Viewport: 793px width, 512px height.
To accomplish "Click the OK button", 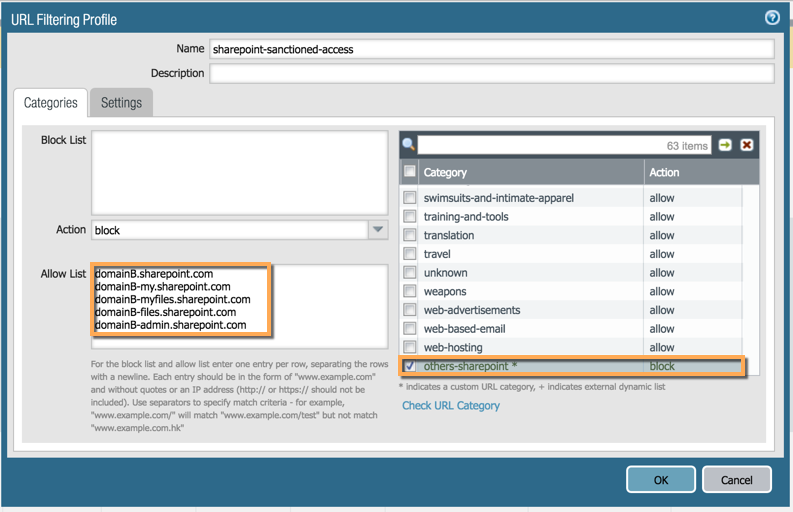I will pyautogui.click(x=660, y=479).
